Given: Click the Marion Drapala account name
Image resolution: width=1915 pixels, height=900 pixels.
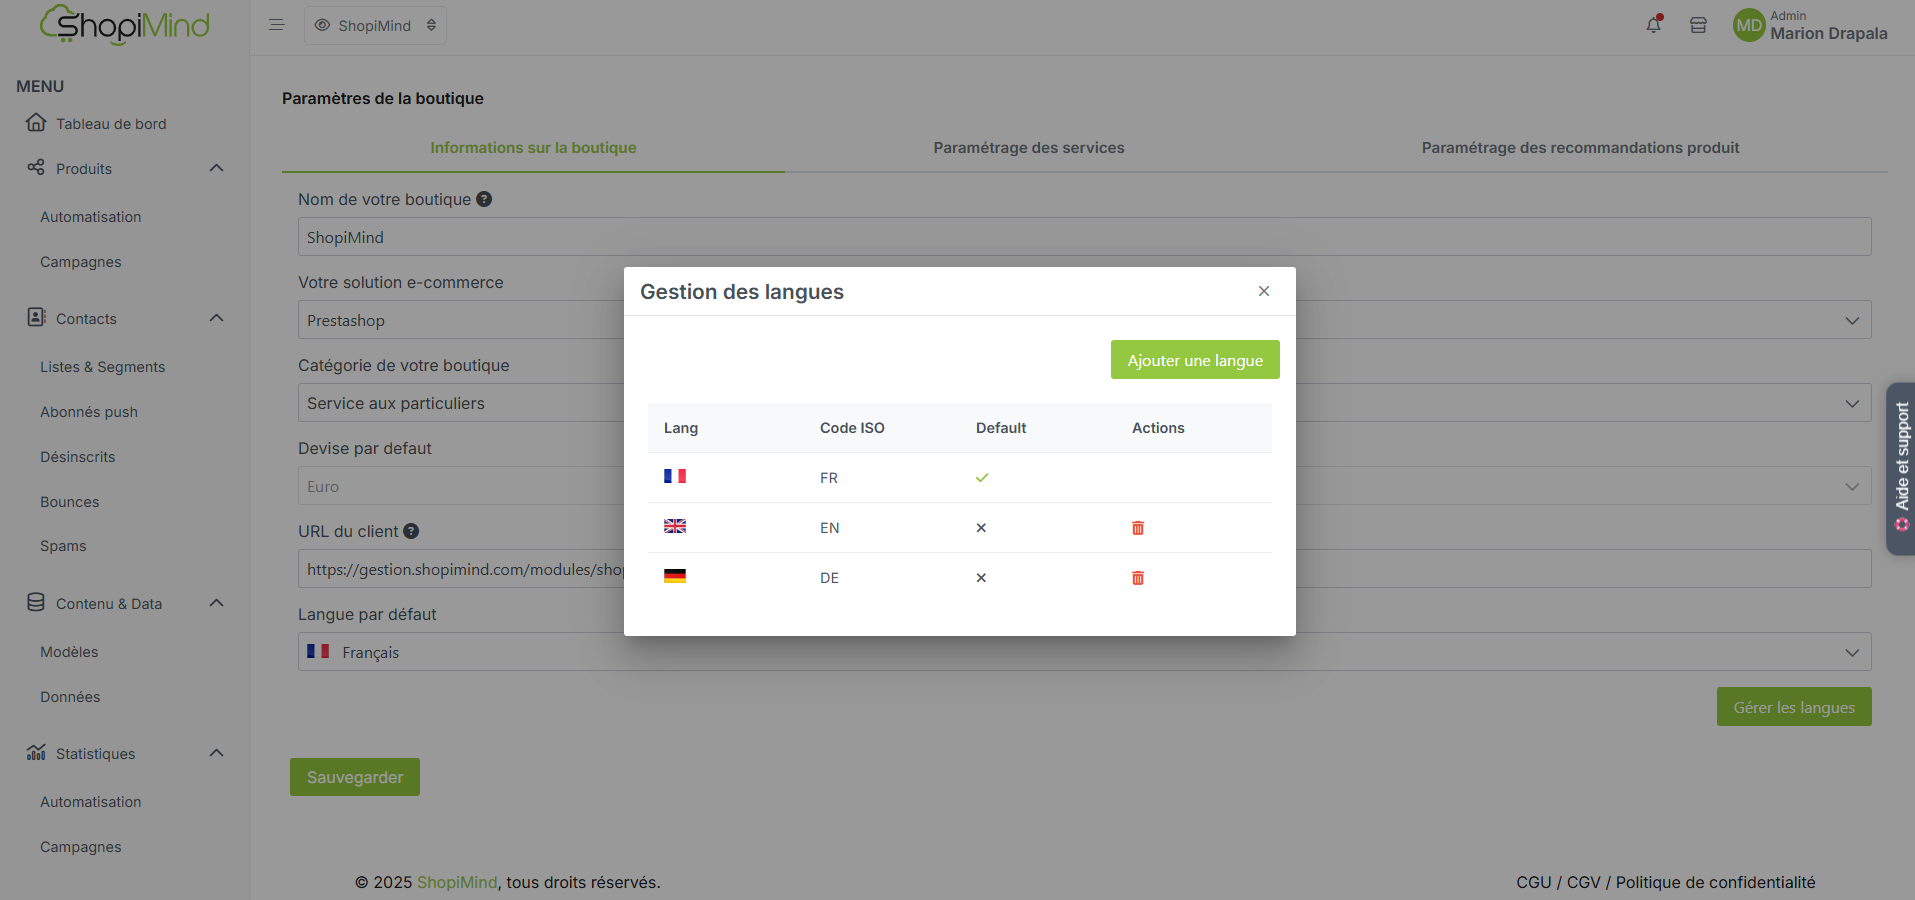Looking at the screenshot, I should tap(1829, 33).
